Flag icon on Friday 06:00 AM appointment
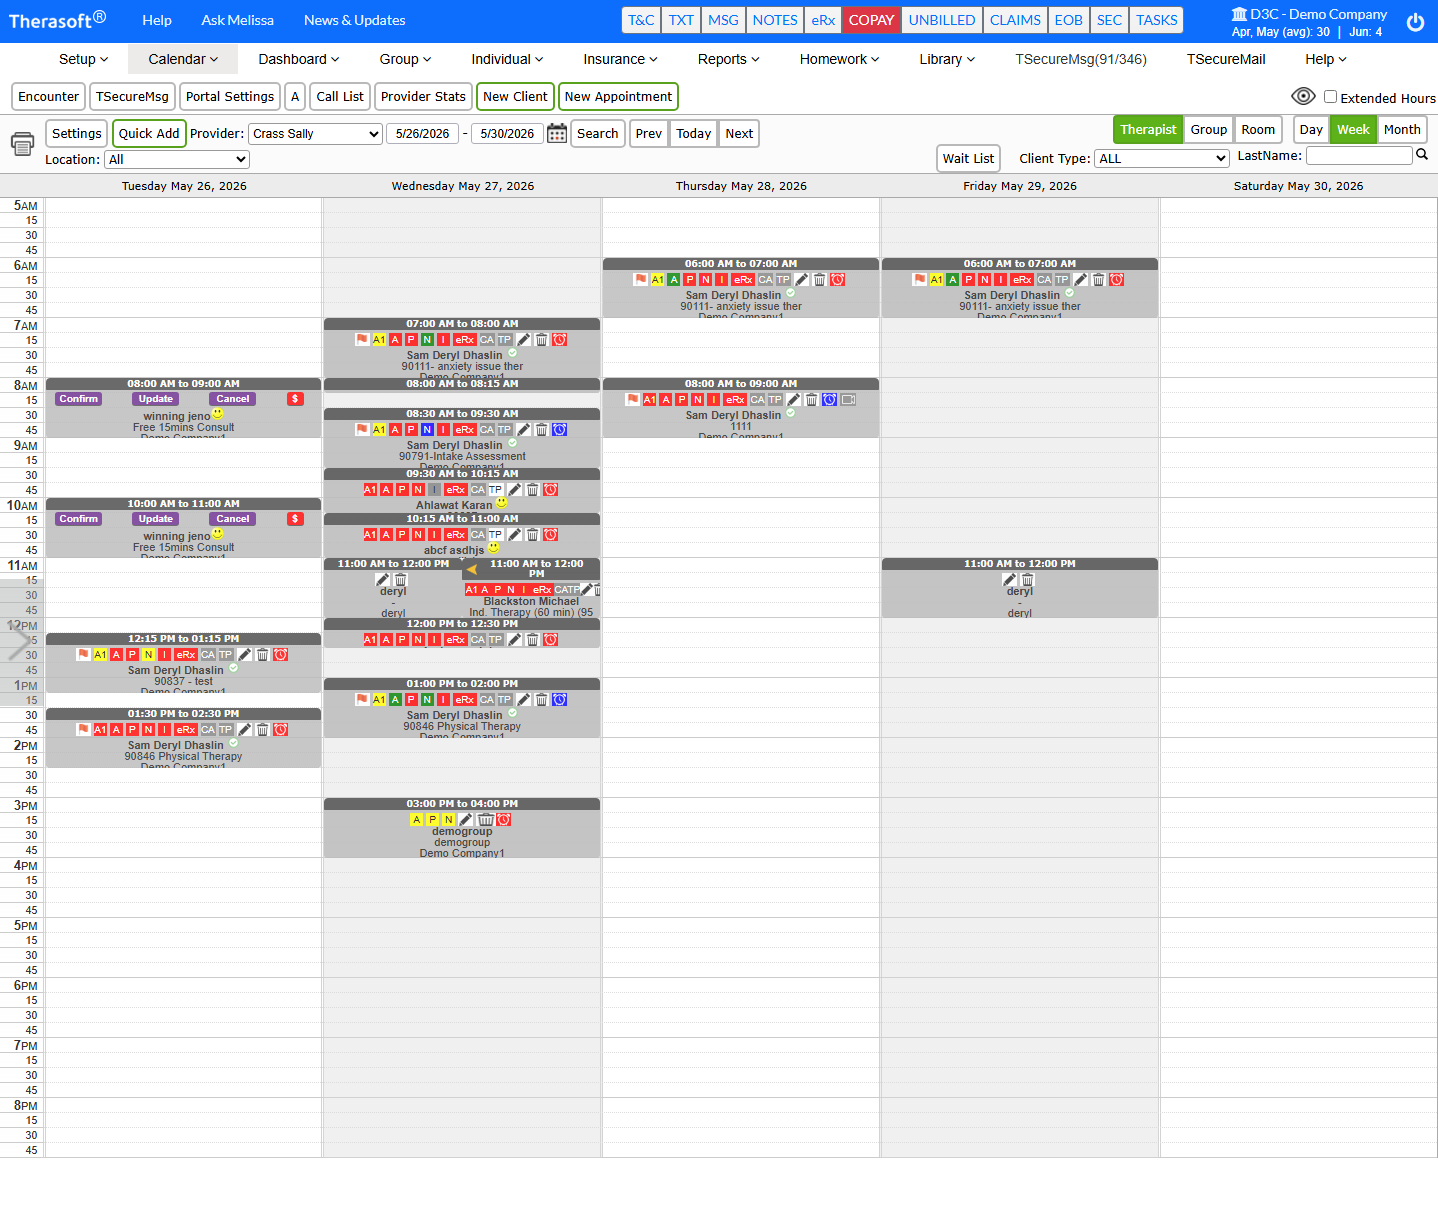The image size is (1438, 1214). coord(919,280)
